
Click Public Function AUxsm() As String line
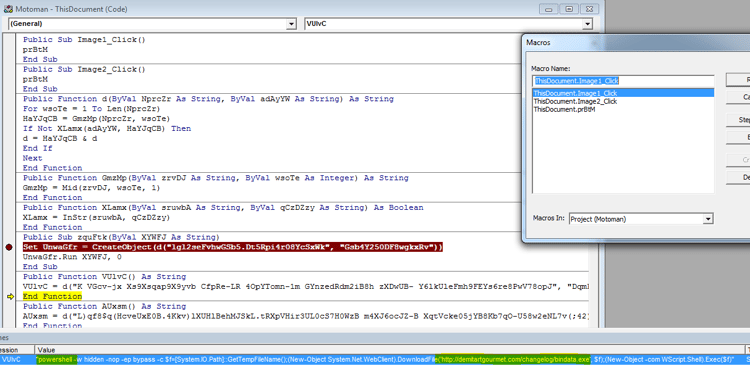(x=104, y=306)
